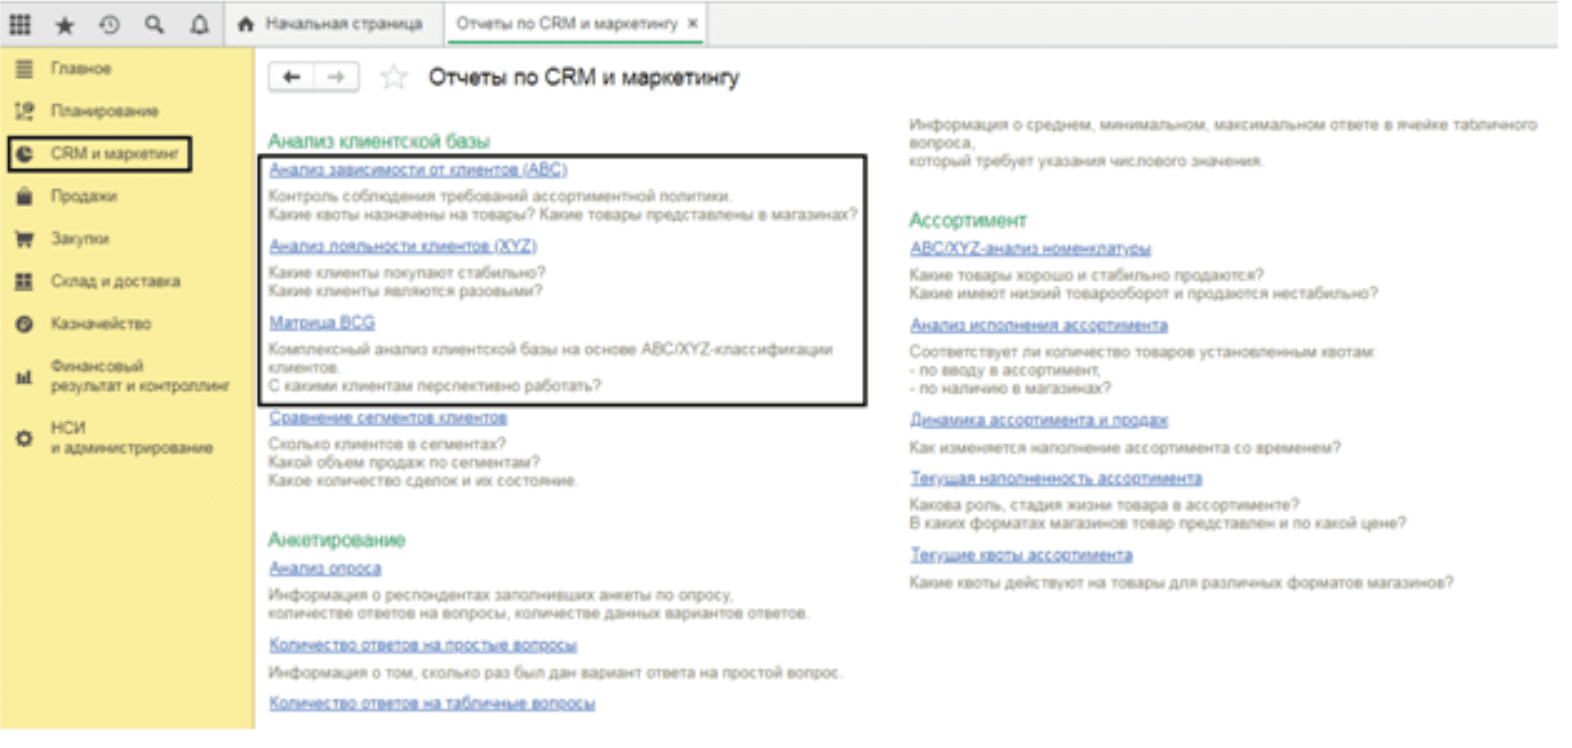Open the Анализ опроса report
Viewport: 1572px width, 748px height.
coord(325,568)
